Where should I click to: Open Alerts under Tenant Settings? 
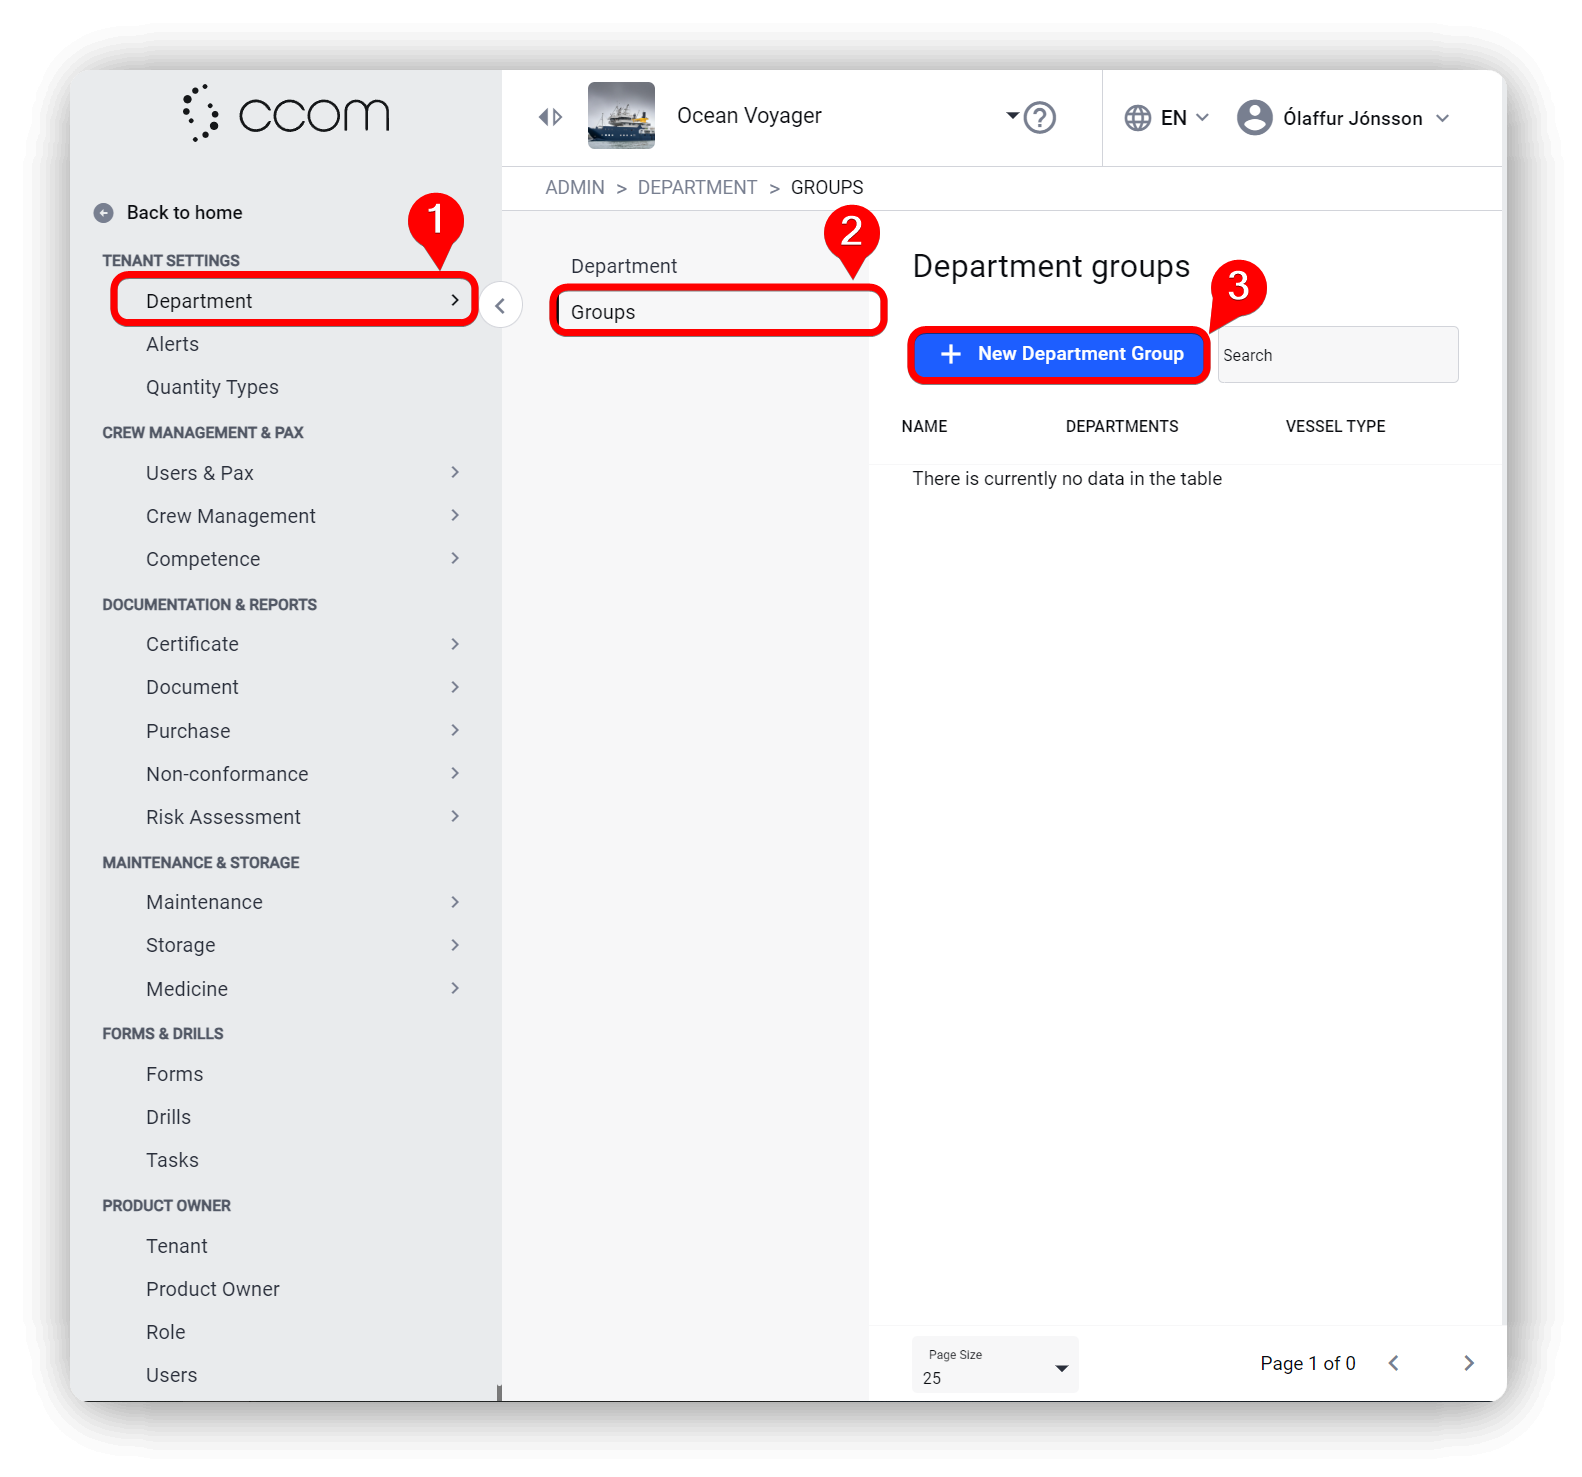(172, 344)
